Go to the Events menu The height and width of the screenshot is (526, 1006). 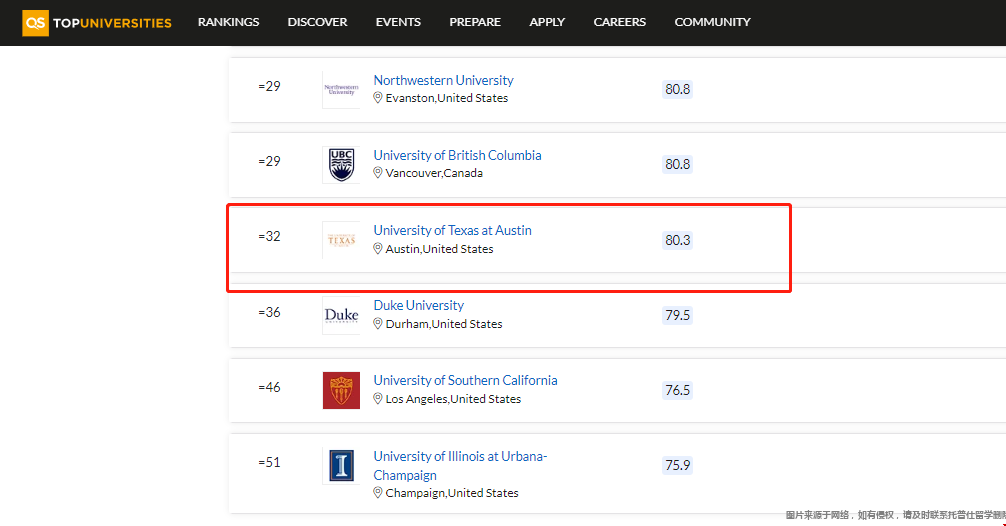(398, 22)
